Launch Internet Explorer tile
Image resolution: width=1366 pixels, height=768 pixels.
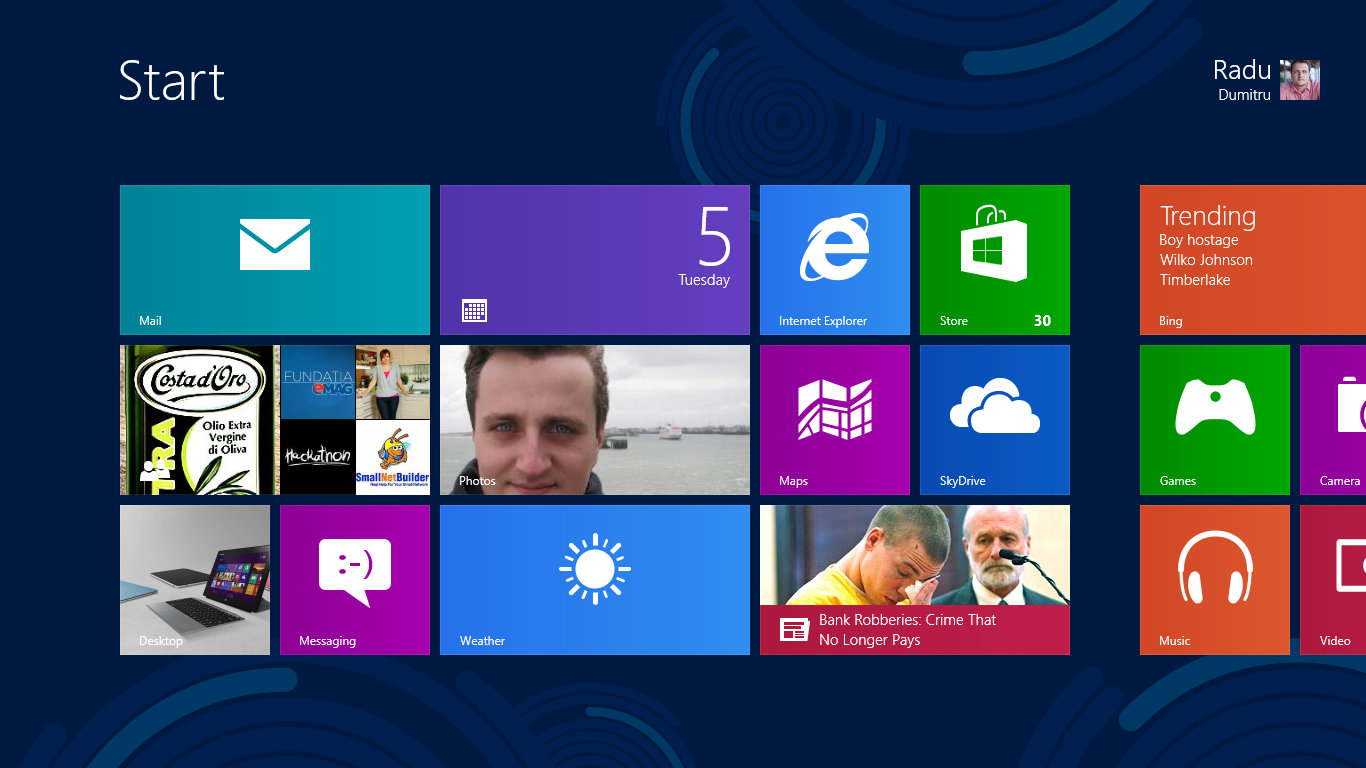835,260
